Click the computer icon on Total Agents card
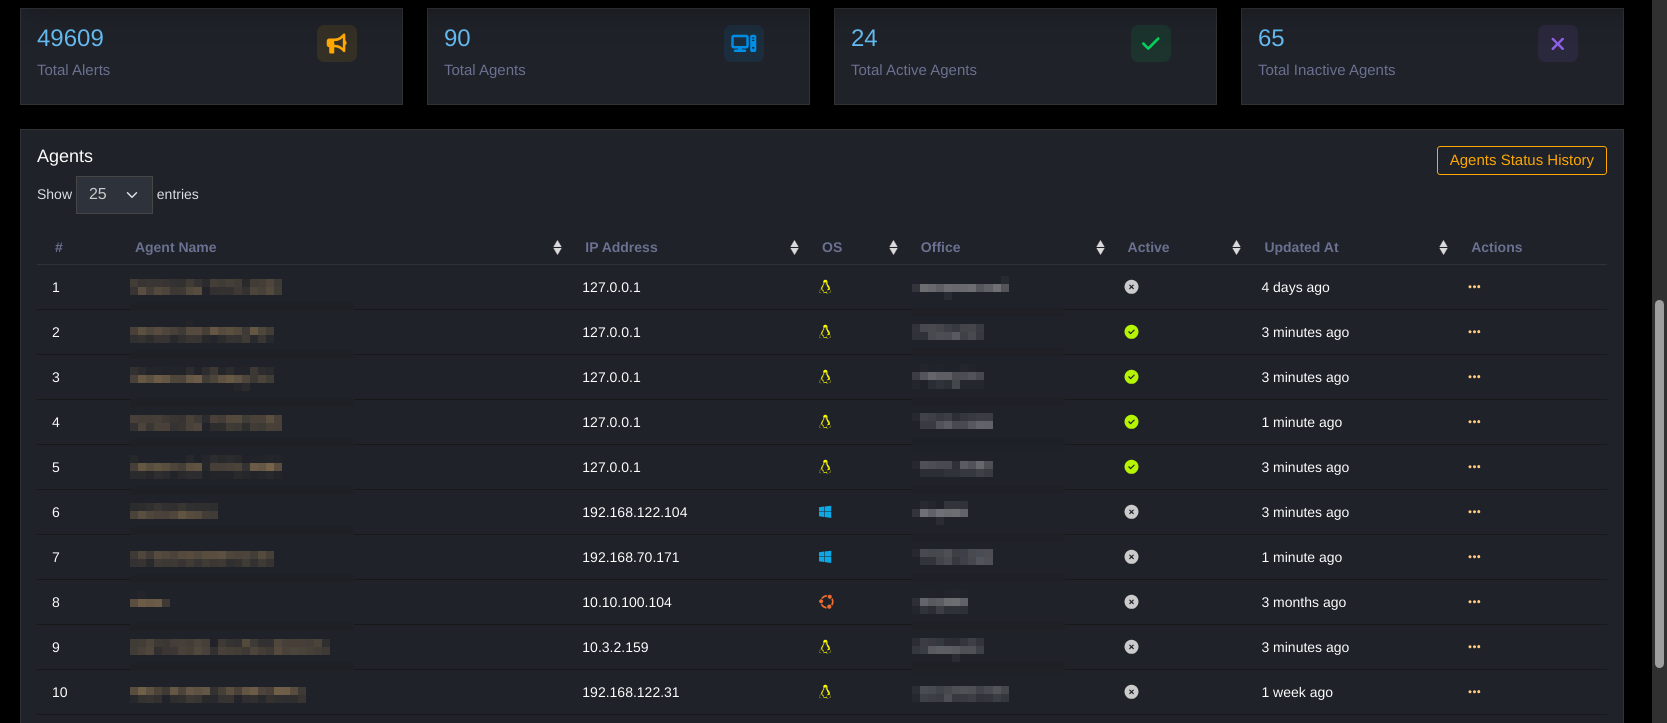Viewport: 1667px width, 723px height. (743, 43)
